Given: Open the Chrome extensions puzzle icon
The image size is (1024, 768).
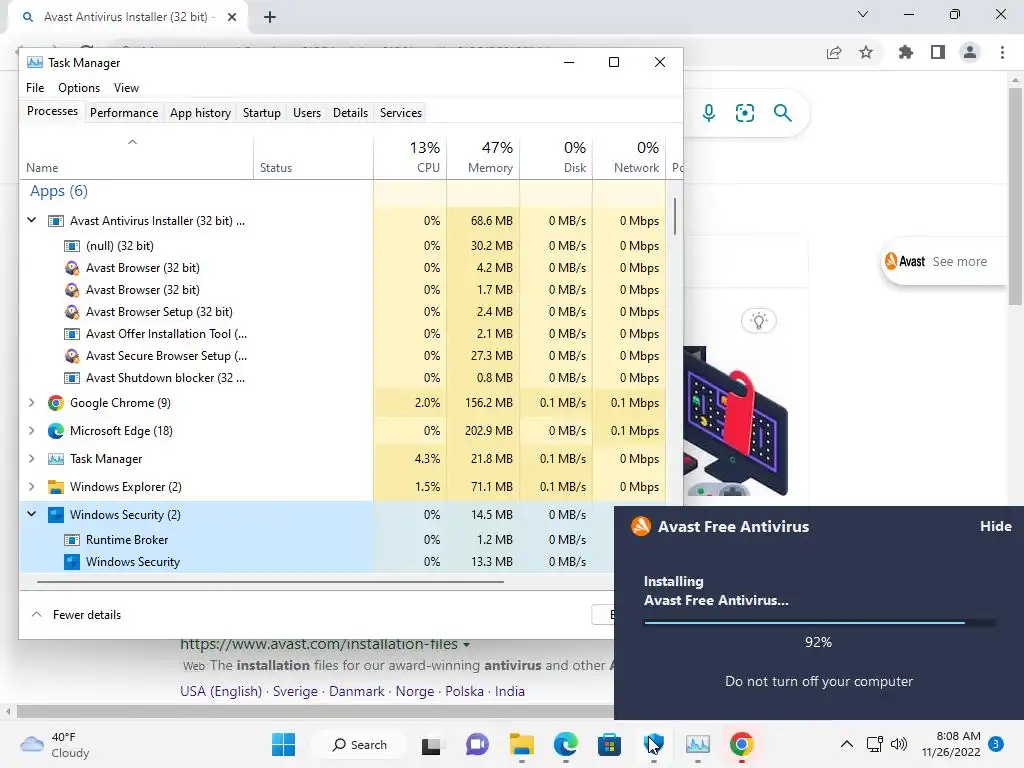Looking at the screenshot, I should pos(906,52).
